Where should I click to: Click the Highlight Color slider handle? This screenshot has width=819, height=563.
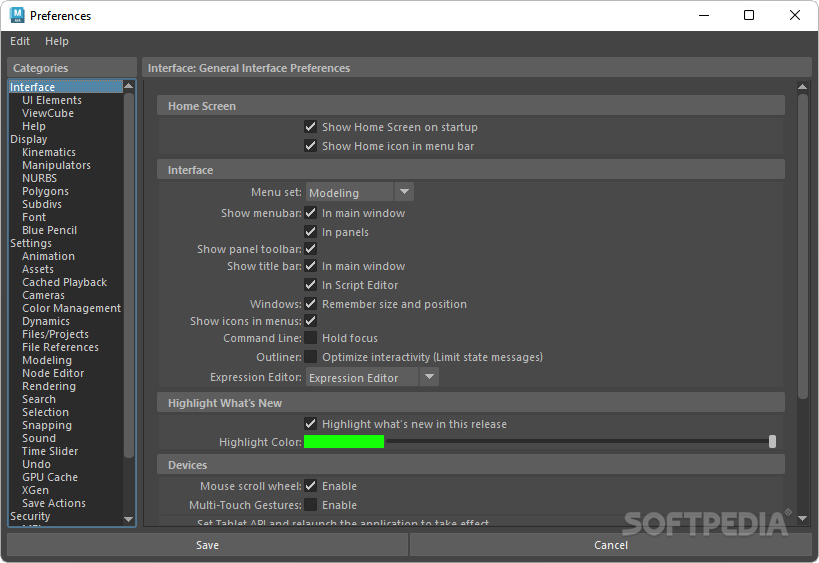pyautogui.click(x=772, y=442)
